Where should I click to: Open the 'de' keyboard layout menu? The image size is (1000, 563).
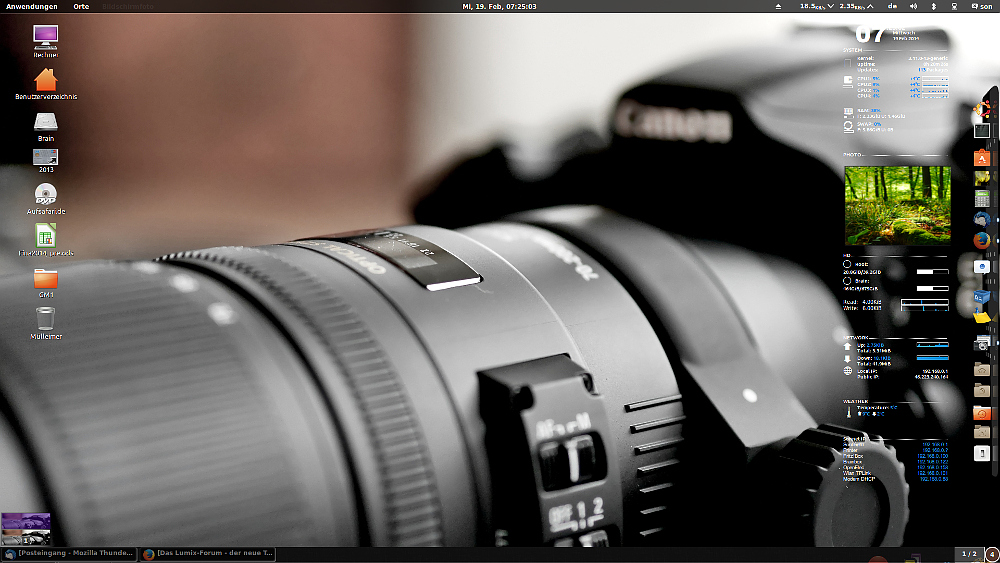[891, 6]
